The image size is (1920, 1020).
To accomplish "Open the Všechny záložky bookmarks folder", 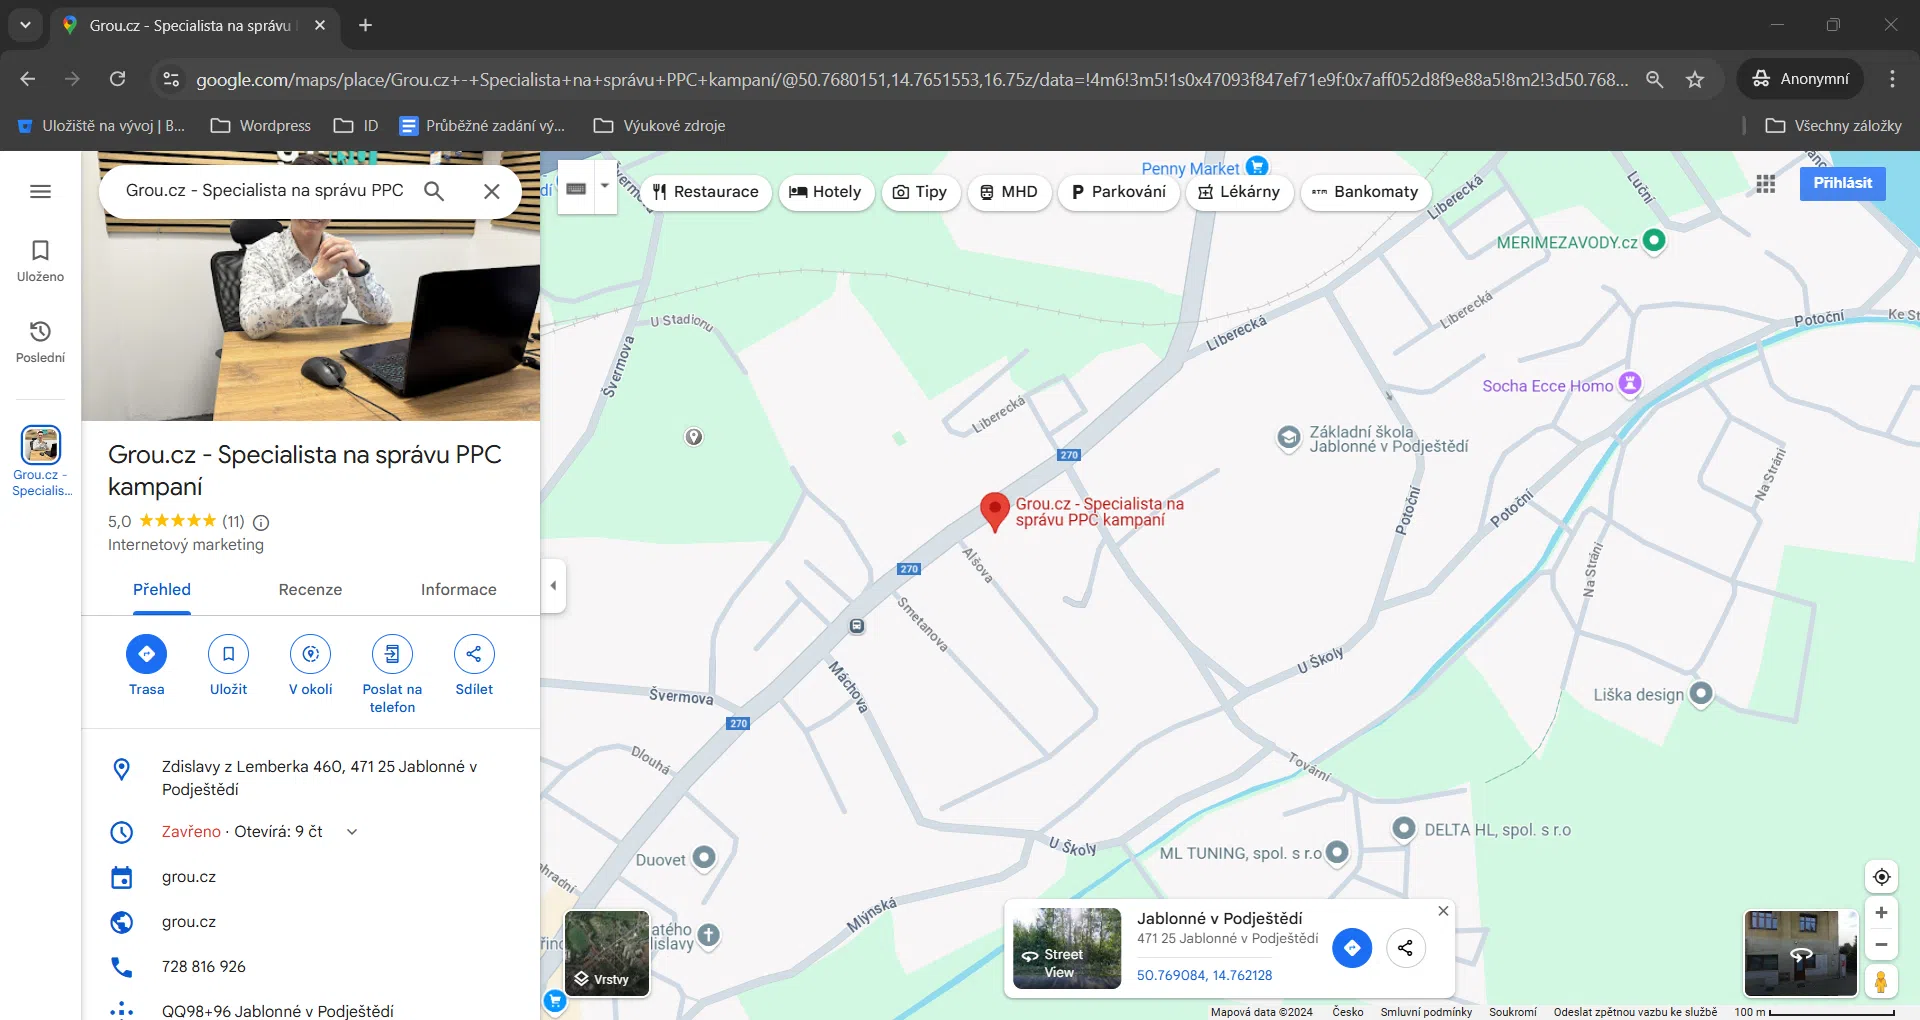I will 1833,126.
